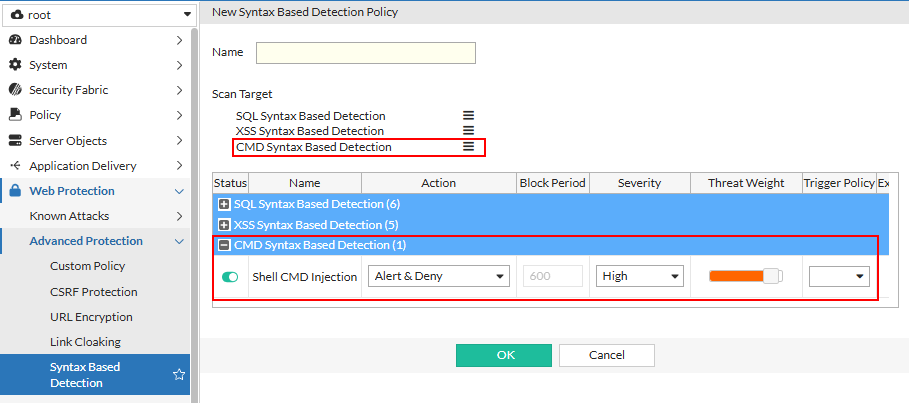Click the System gear icon
The height and width of the screenshot is (403, 909).
point(16,65)
